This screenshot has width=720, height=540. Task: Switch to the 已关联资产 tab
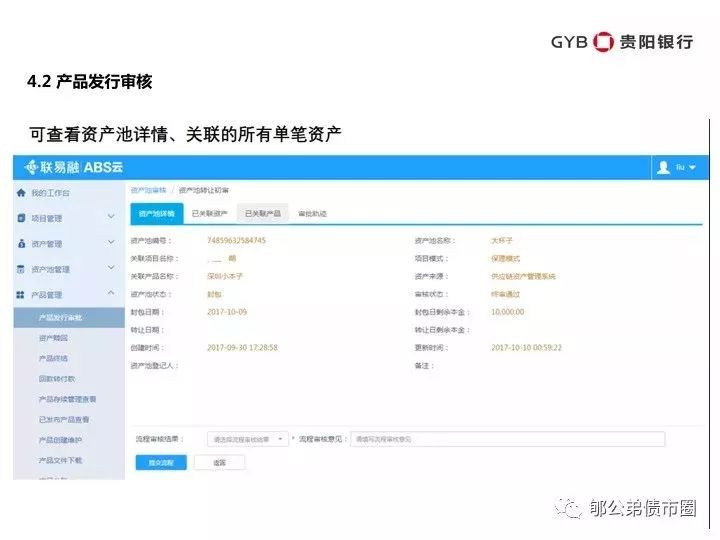coord(210,213)
